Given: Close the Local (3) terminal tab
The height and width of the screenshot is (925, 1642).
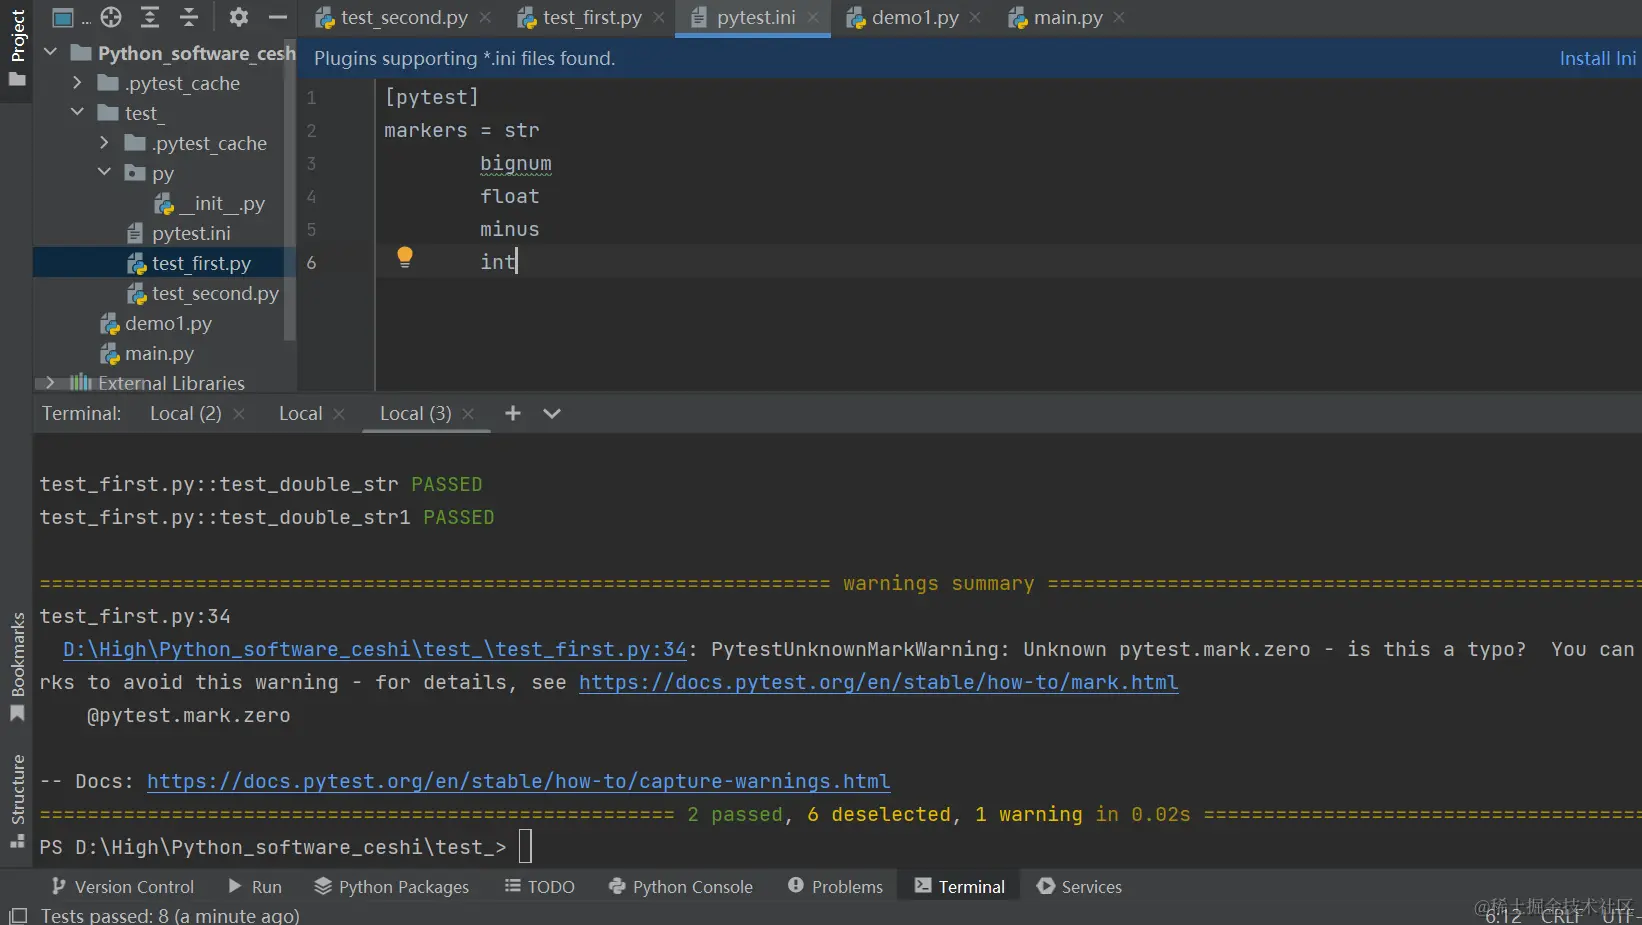Looking at the screenshot, I should pos(468,414).
